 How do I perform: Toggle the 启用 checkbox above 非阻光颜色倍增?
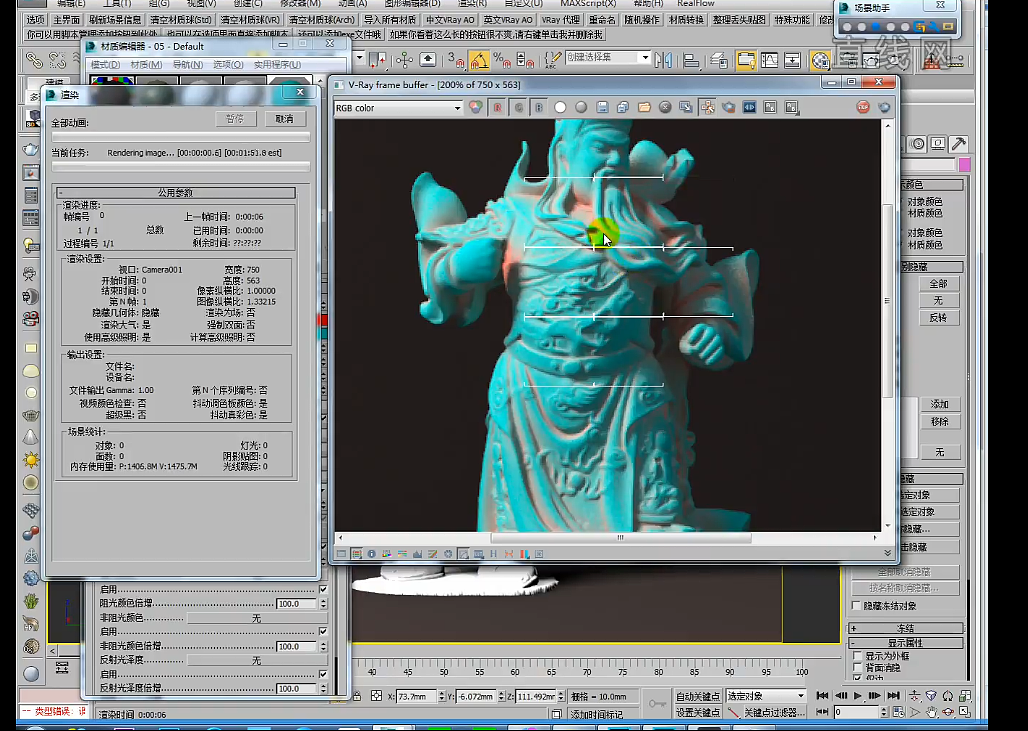pos(323,631)
